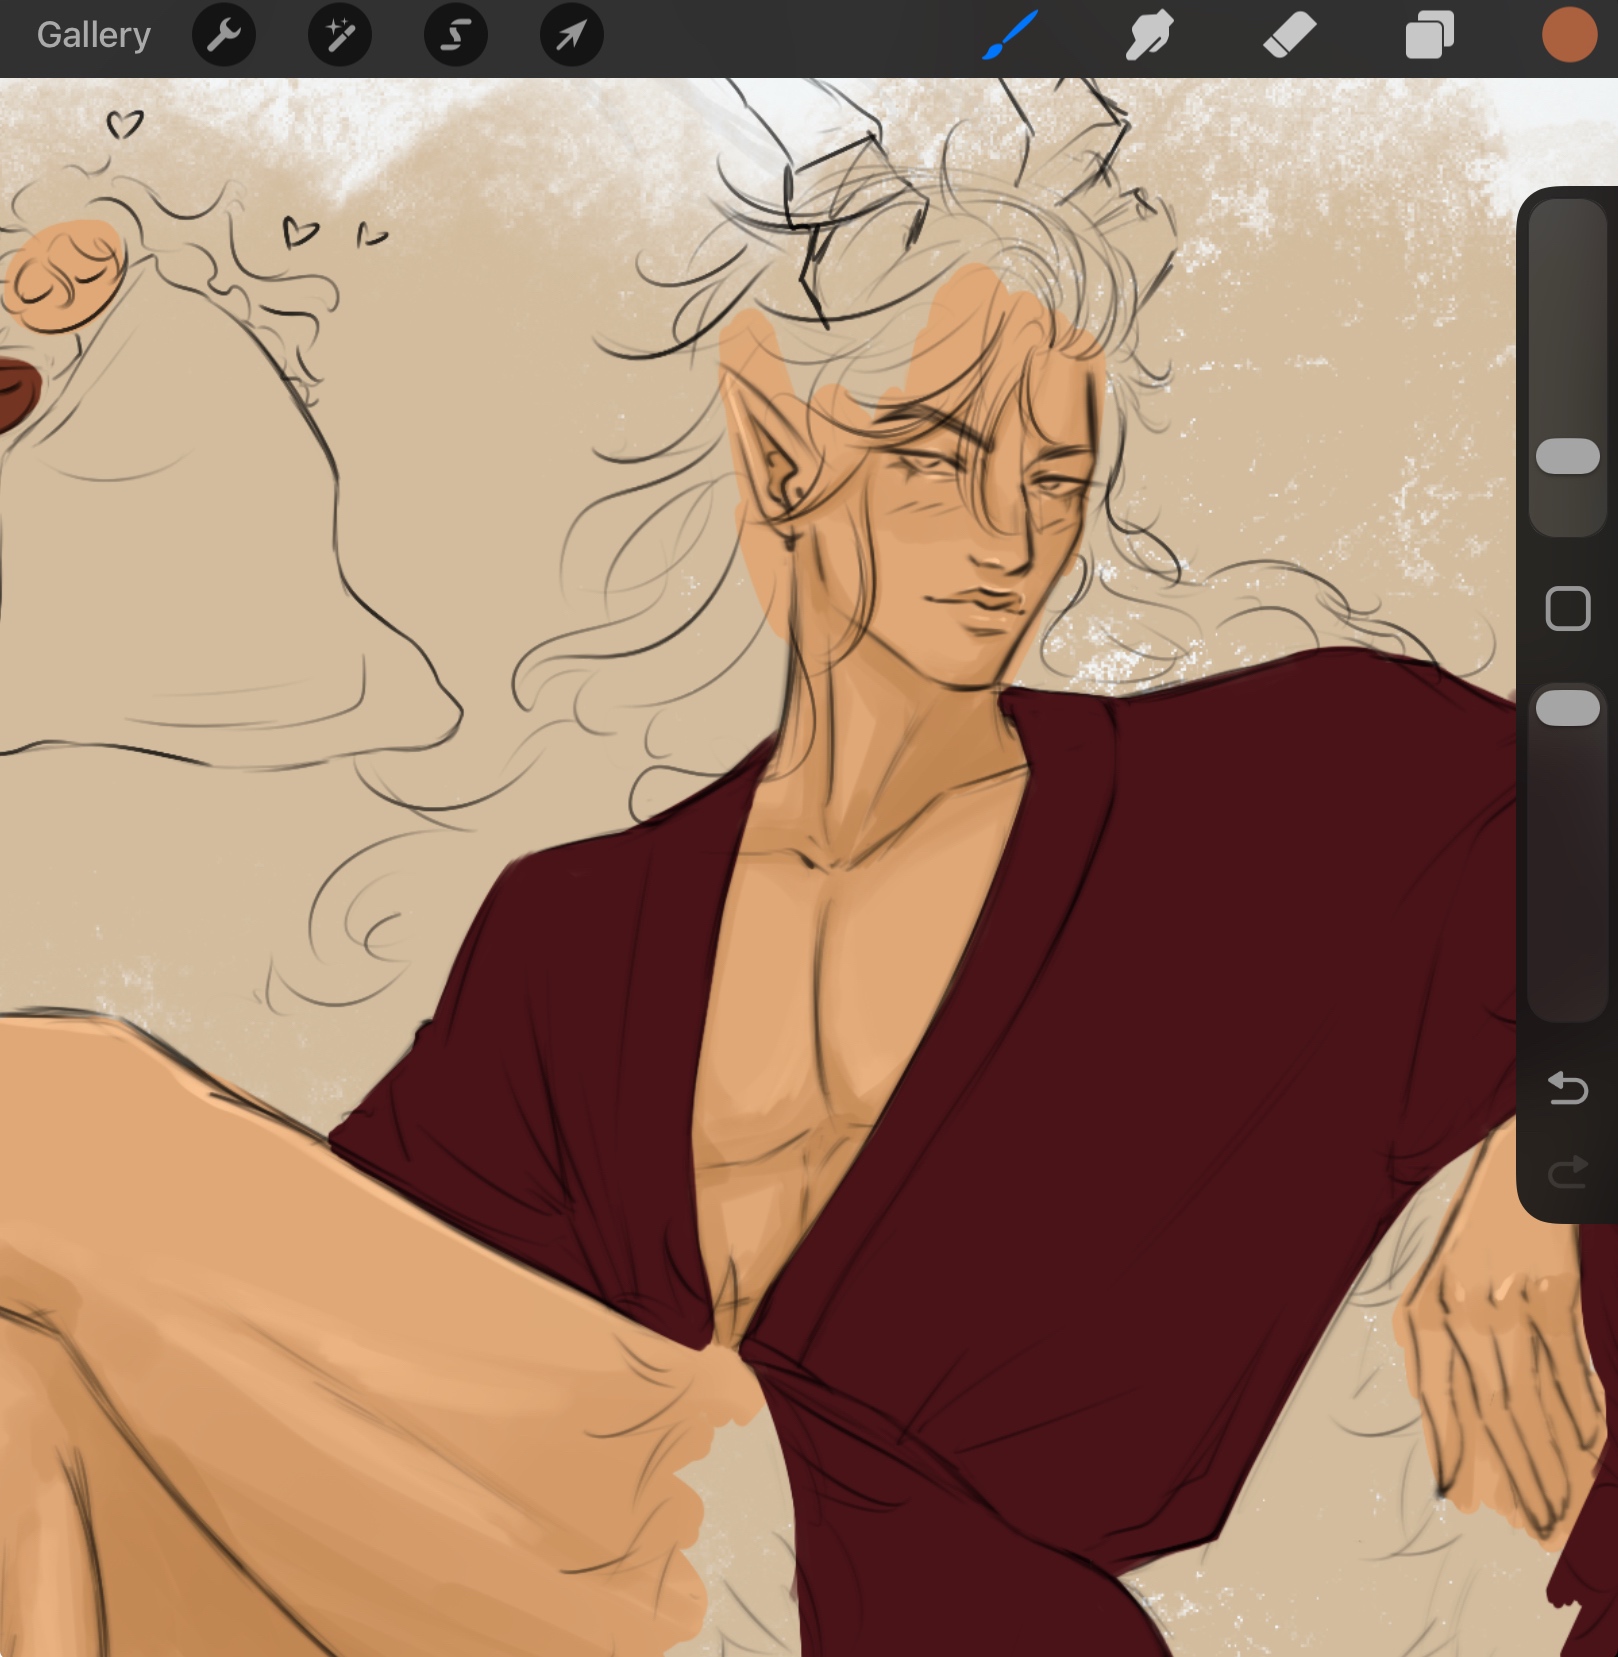Activate the Selection tool
The height and width of the screenshot is (1657, 1618).
(x=456, y=36)
